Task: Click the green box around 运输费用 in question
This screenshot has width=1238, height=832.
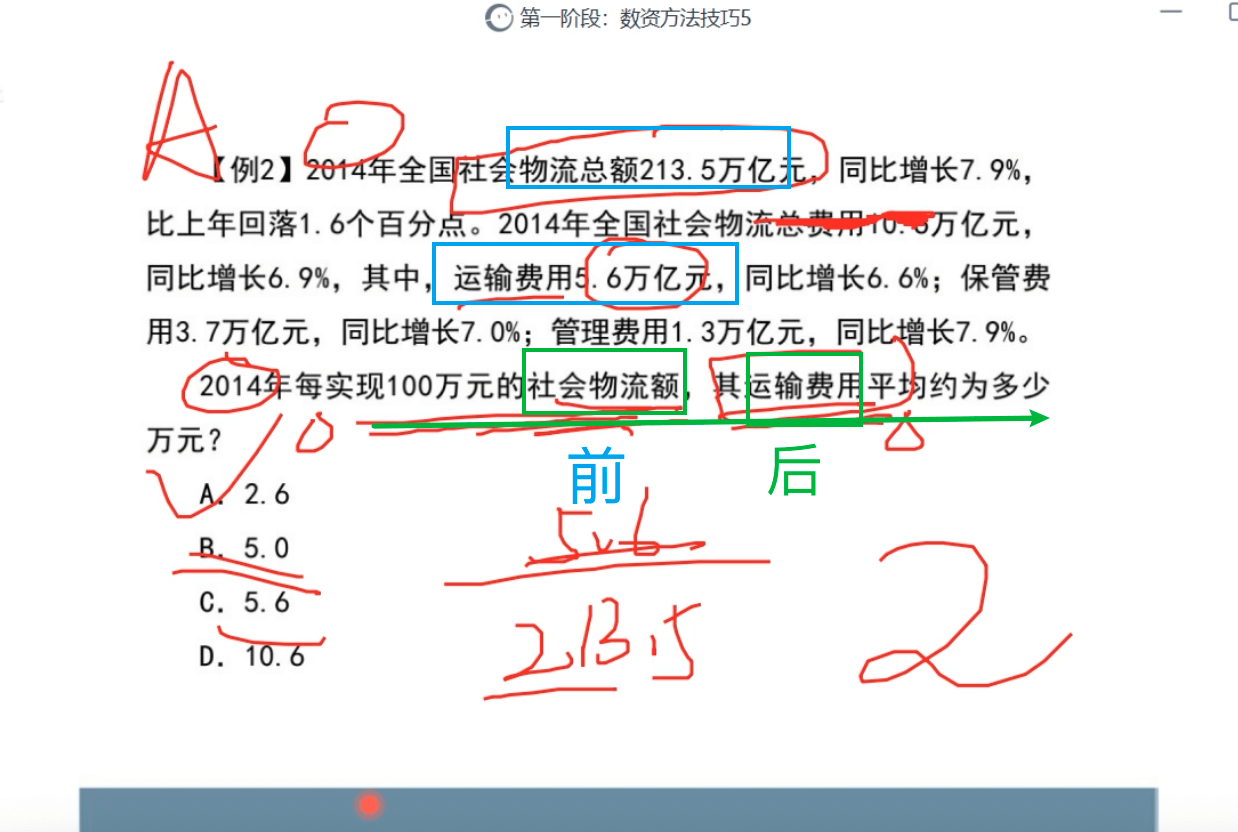Action: pos(804,389)
